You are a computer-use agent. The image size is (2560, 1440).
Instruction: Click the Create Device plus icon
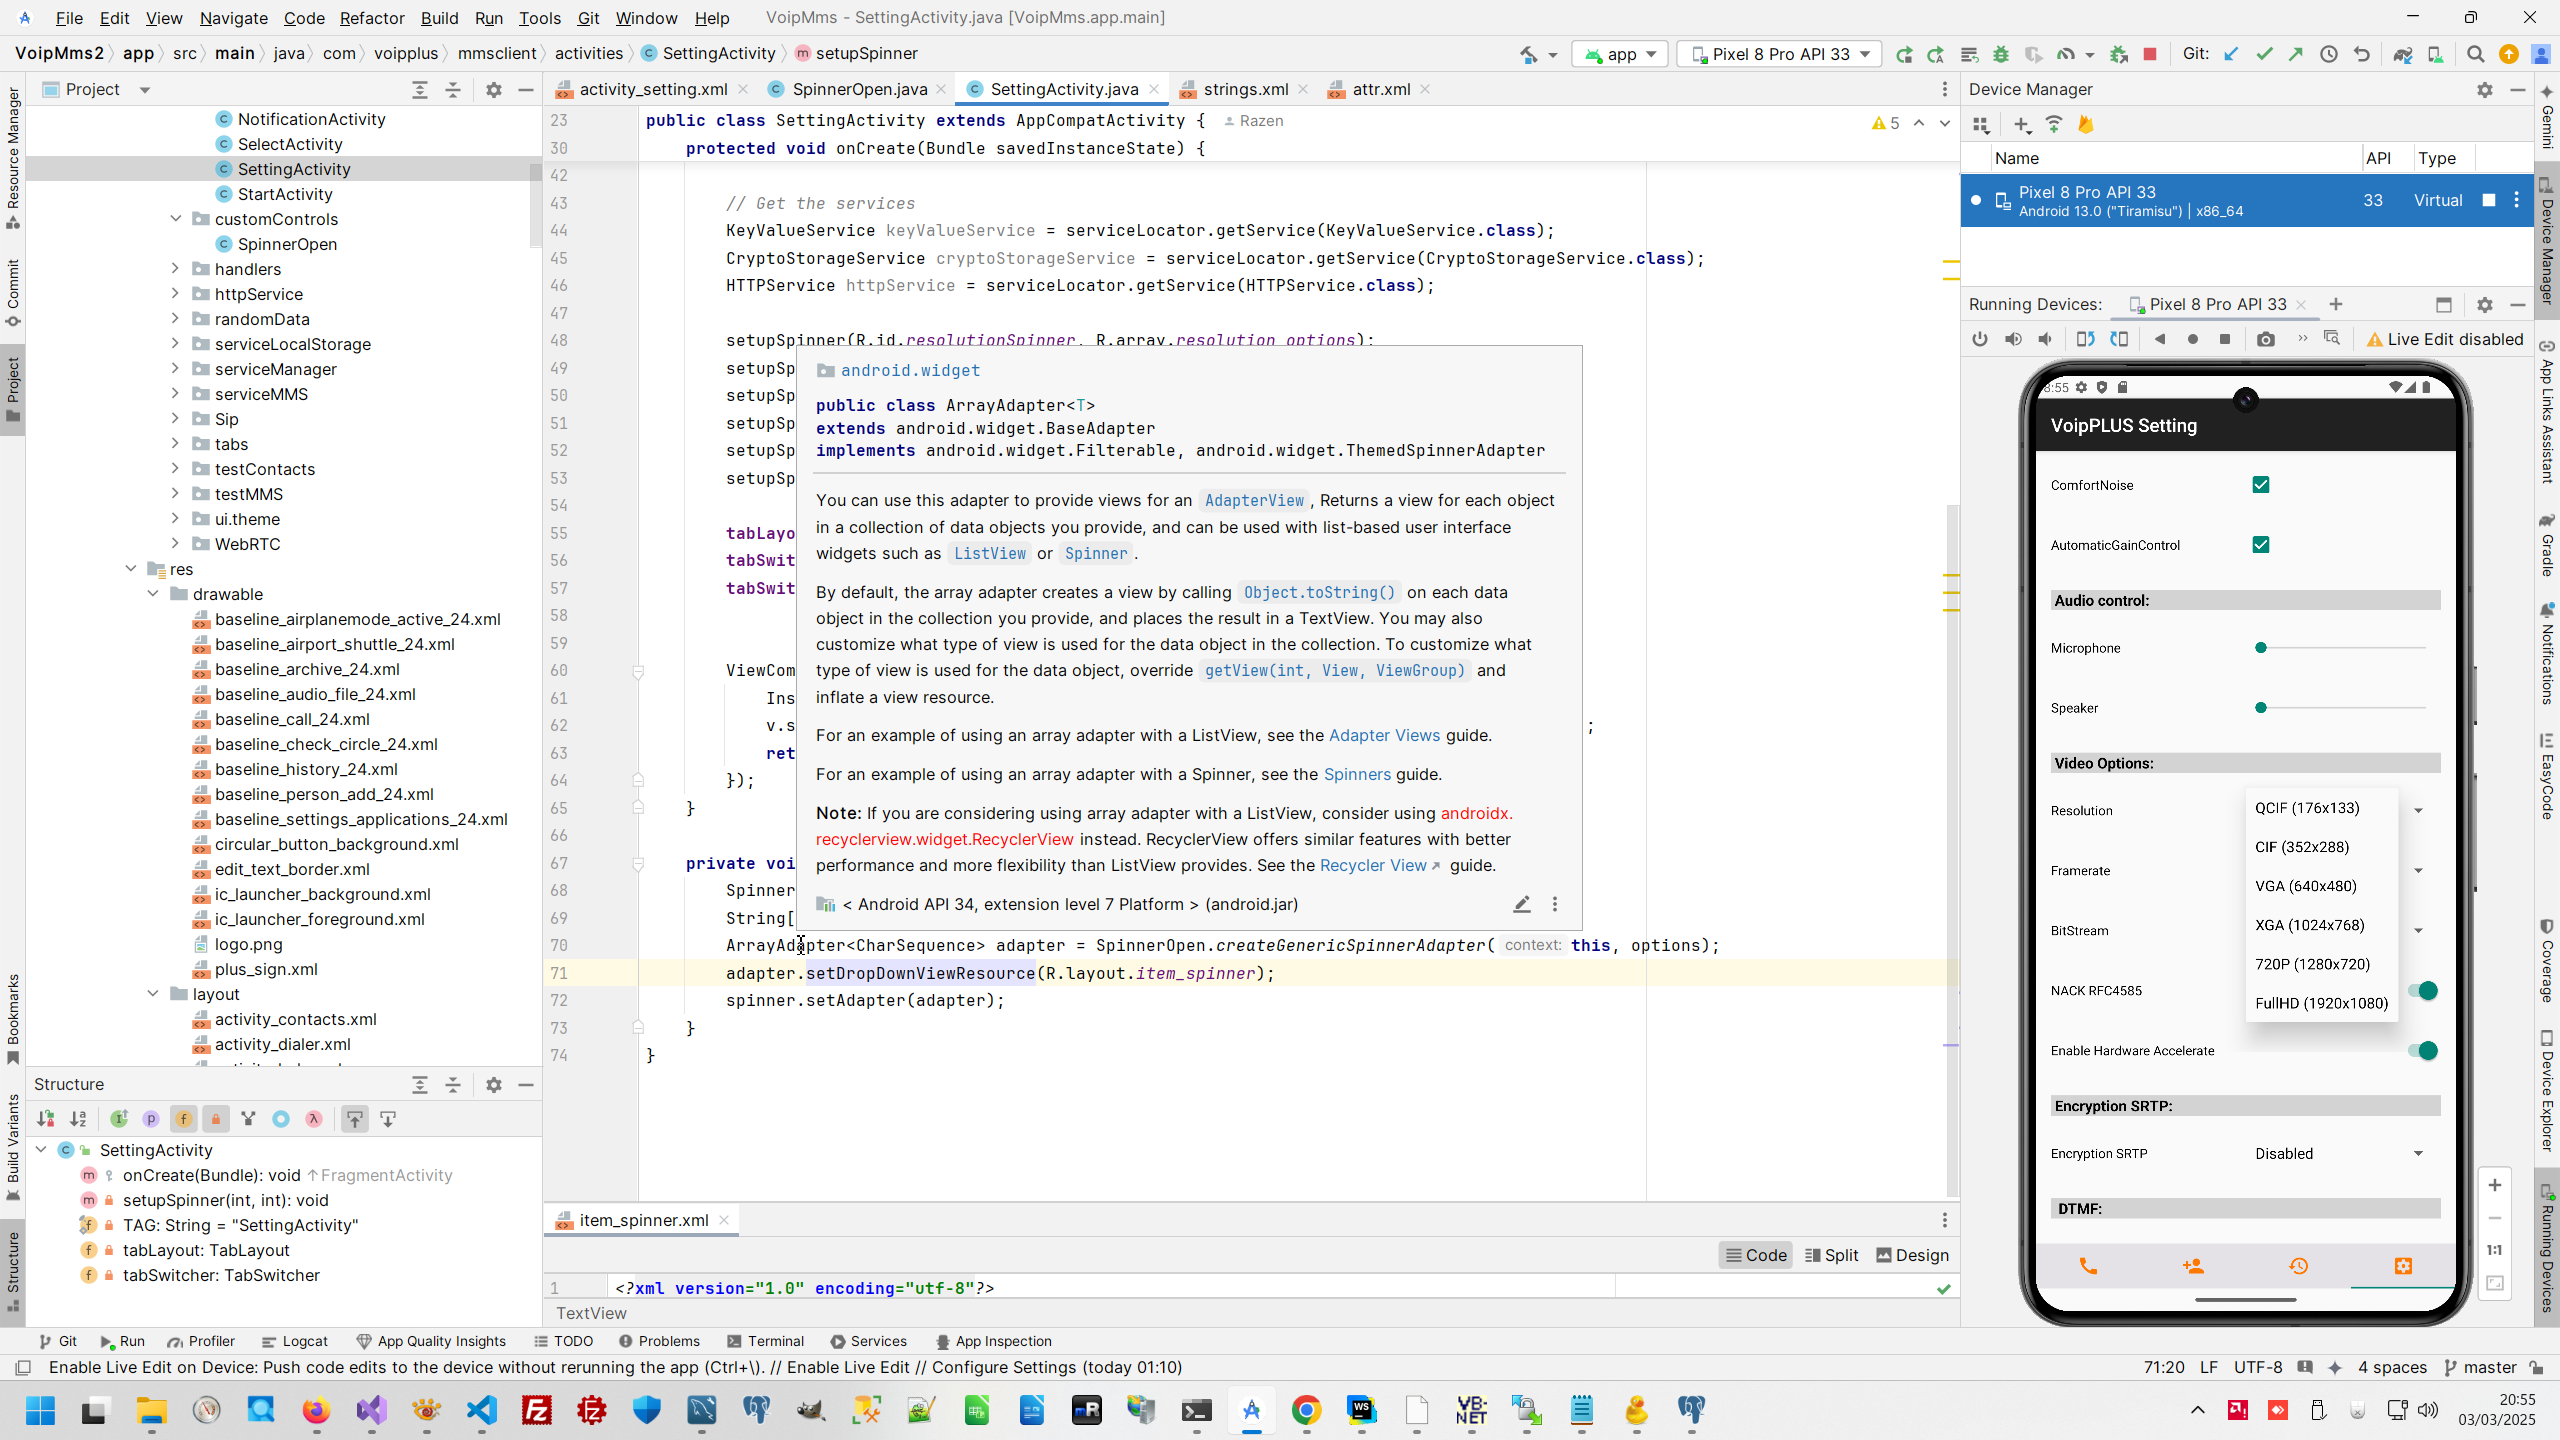tap(2022, 124)
